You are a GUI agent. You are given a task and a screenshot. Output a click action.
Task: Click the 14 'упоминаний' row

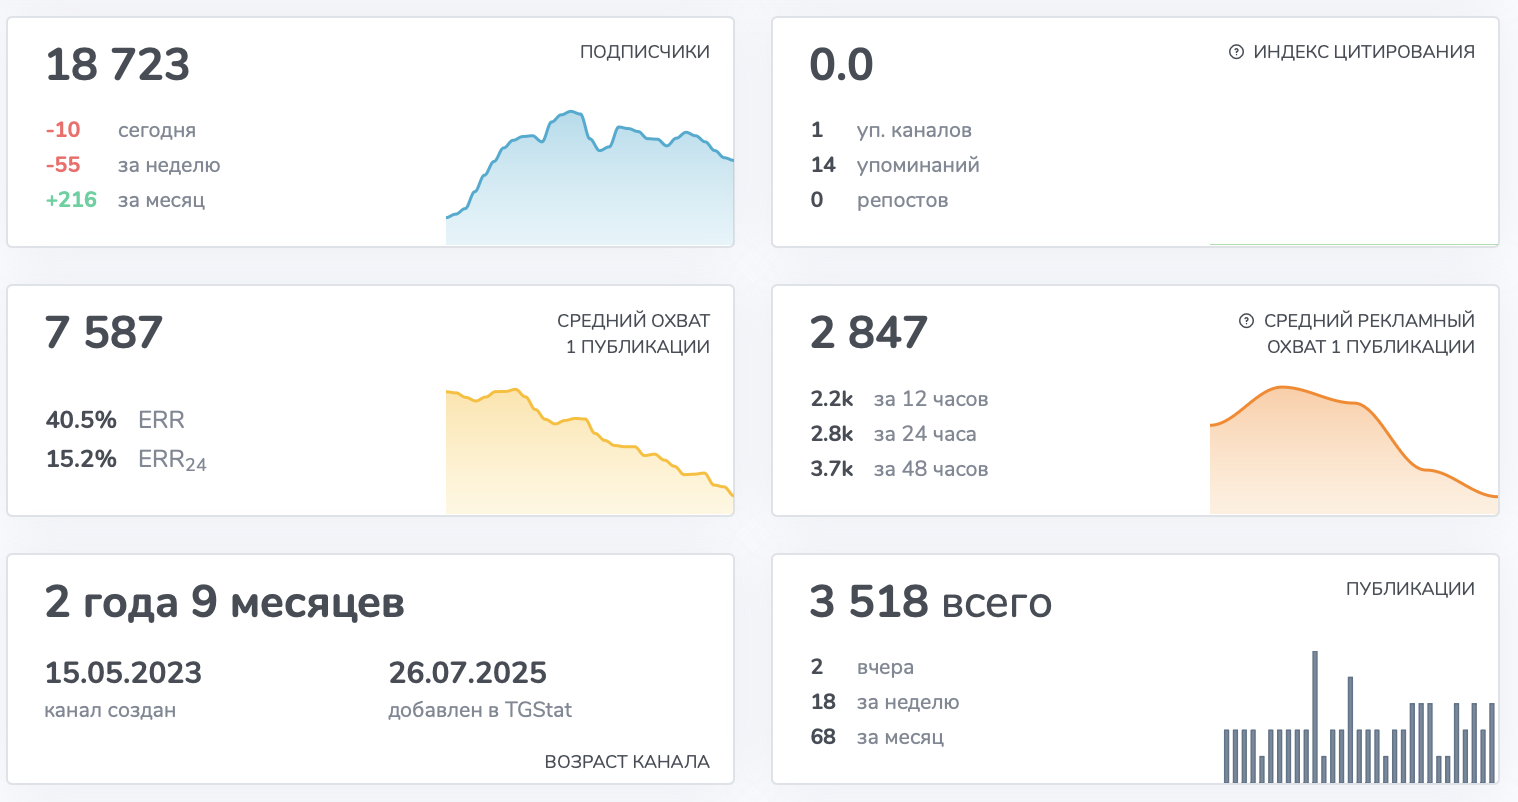(895, 165)
